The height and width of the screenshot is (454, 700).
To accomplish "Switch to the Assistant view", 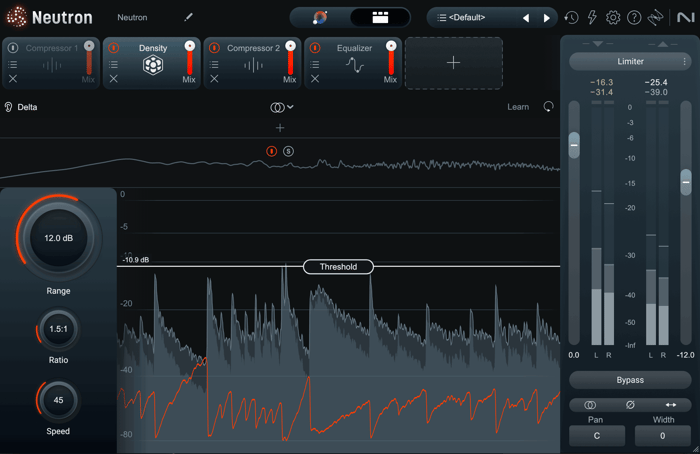I will click(x=320, y=17).
